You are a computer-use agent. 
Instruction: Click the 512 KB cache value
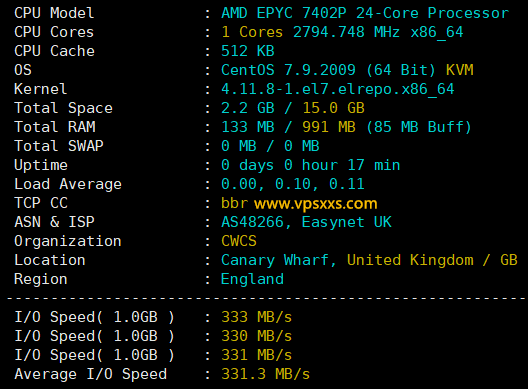point(248,51)
